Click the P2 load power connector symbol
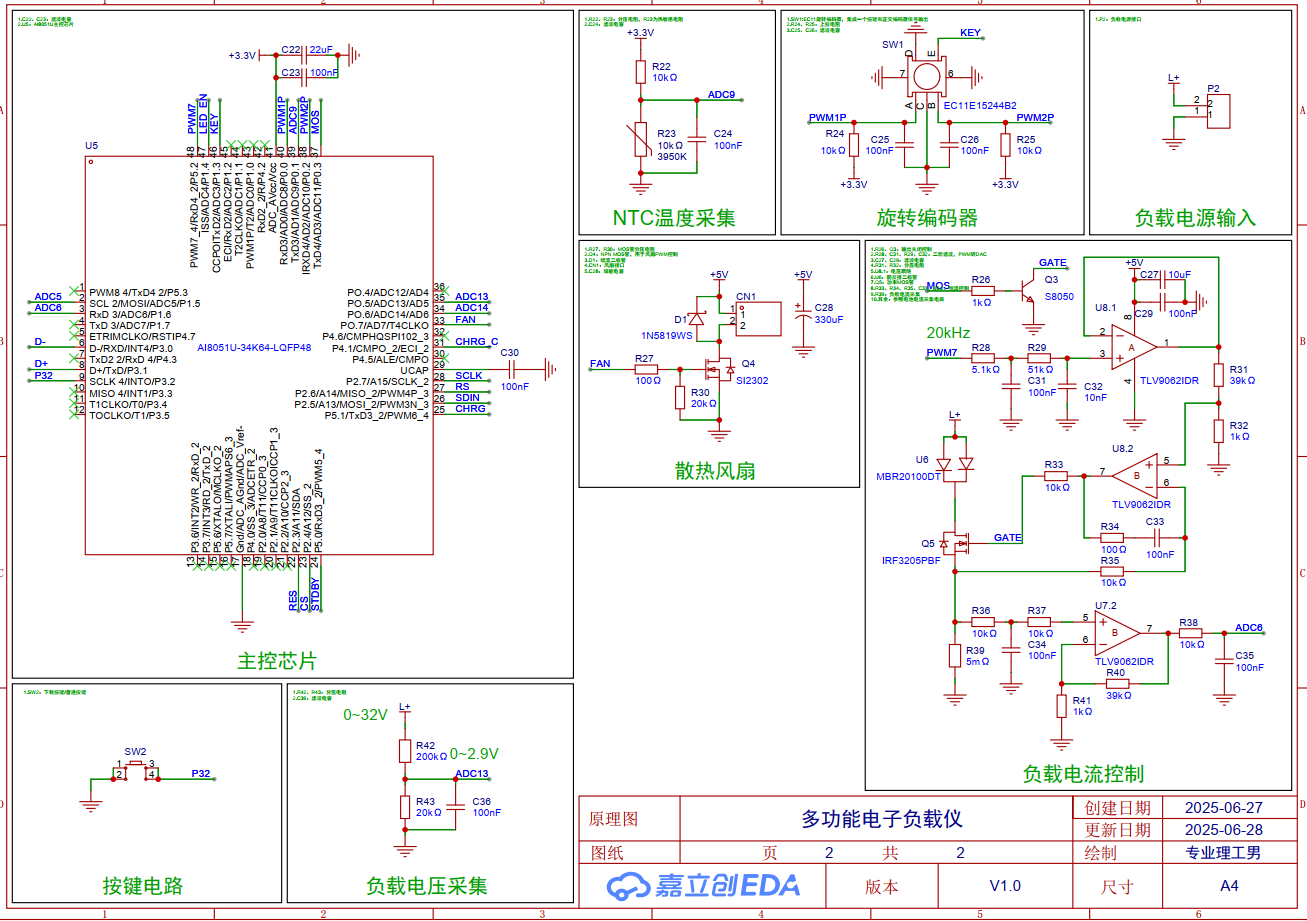Image resolution: width=1307 pixels, height=921 pixels. (1217, 109)
